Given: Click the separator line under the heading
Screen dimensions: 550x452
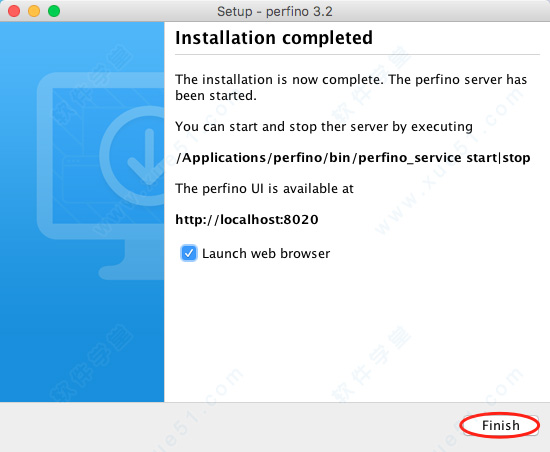Looking at the screenshot, I should coord(357,55).
